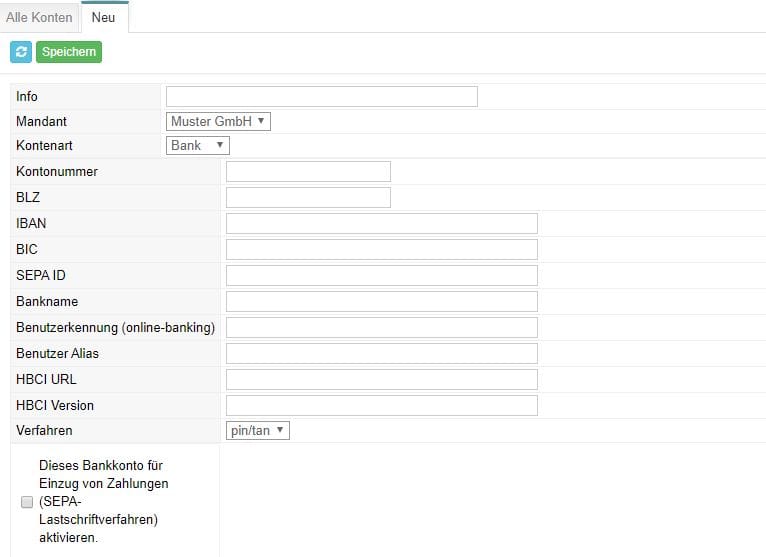The width and height of the screenshot is (766, 557).
Task: Switch to the Alle Konten tab
Action: pyautogui.click(x=39, y=18)
